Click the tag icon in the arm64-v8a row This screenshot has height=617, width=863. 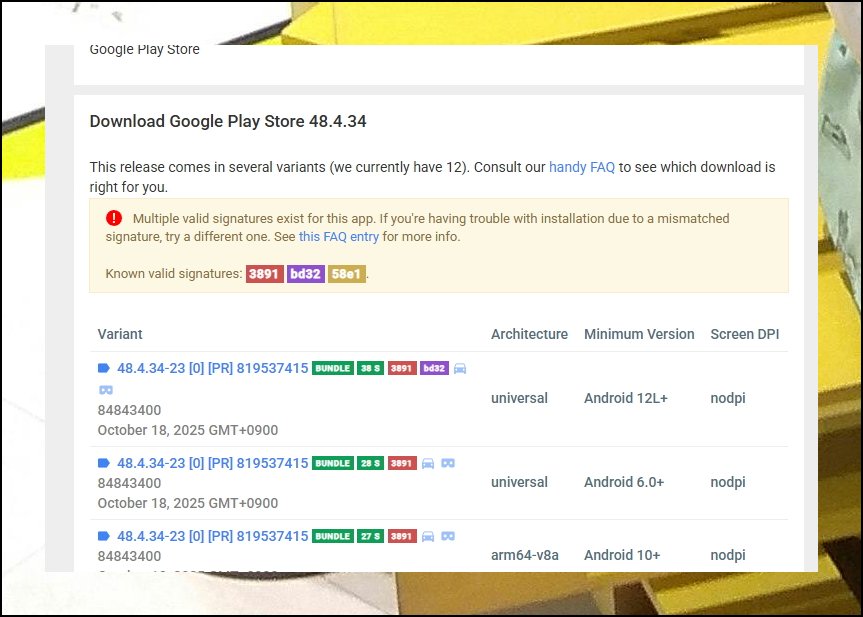point(103,536)
